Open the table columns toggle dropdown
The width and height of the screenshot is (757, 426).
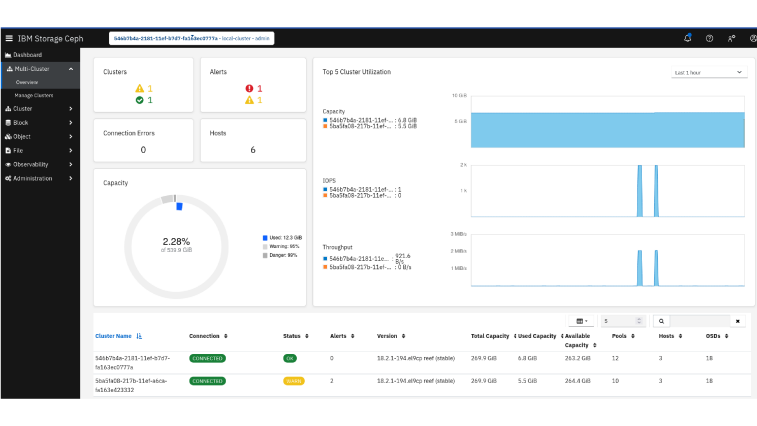pos(581,321)
